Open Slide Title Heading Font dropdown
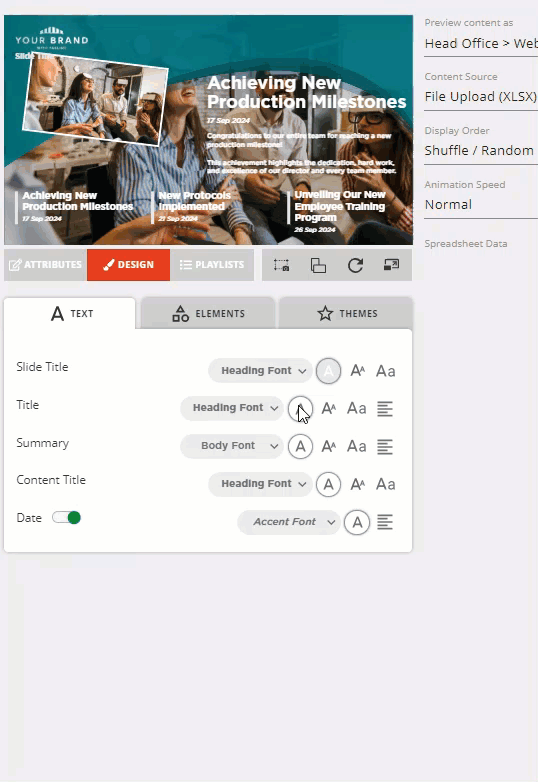538x782 pixels. coord(260,371)
